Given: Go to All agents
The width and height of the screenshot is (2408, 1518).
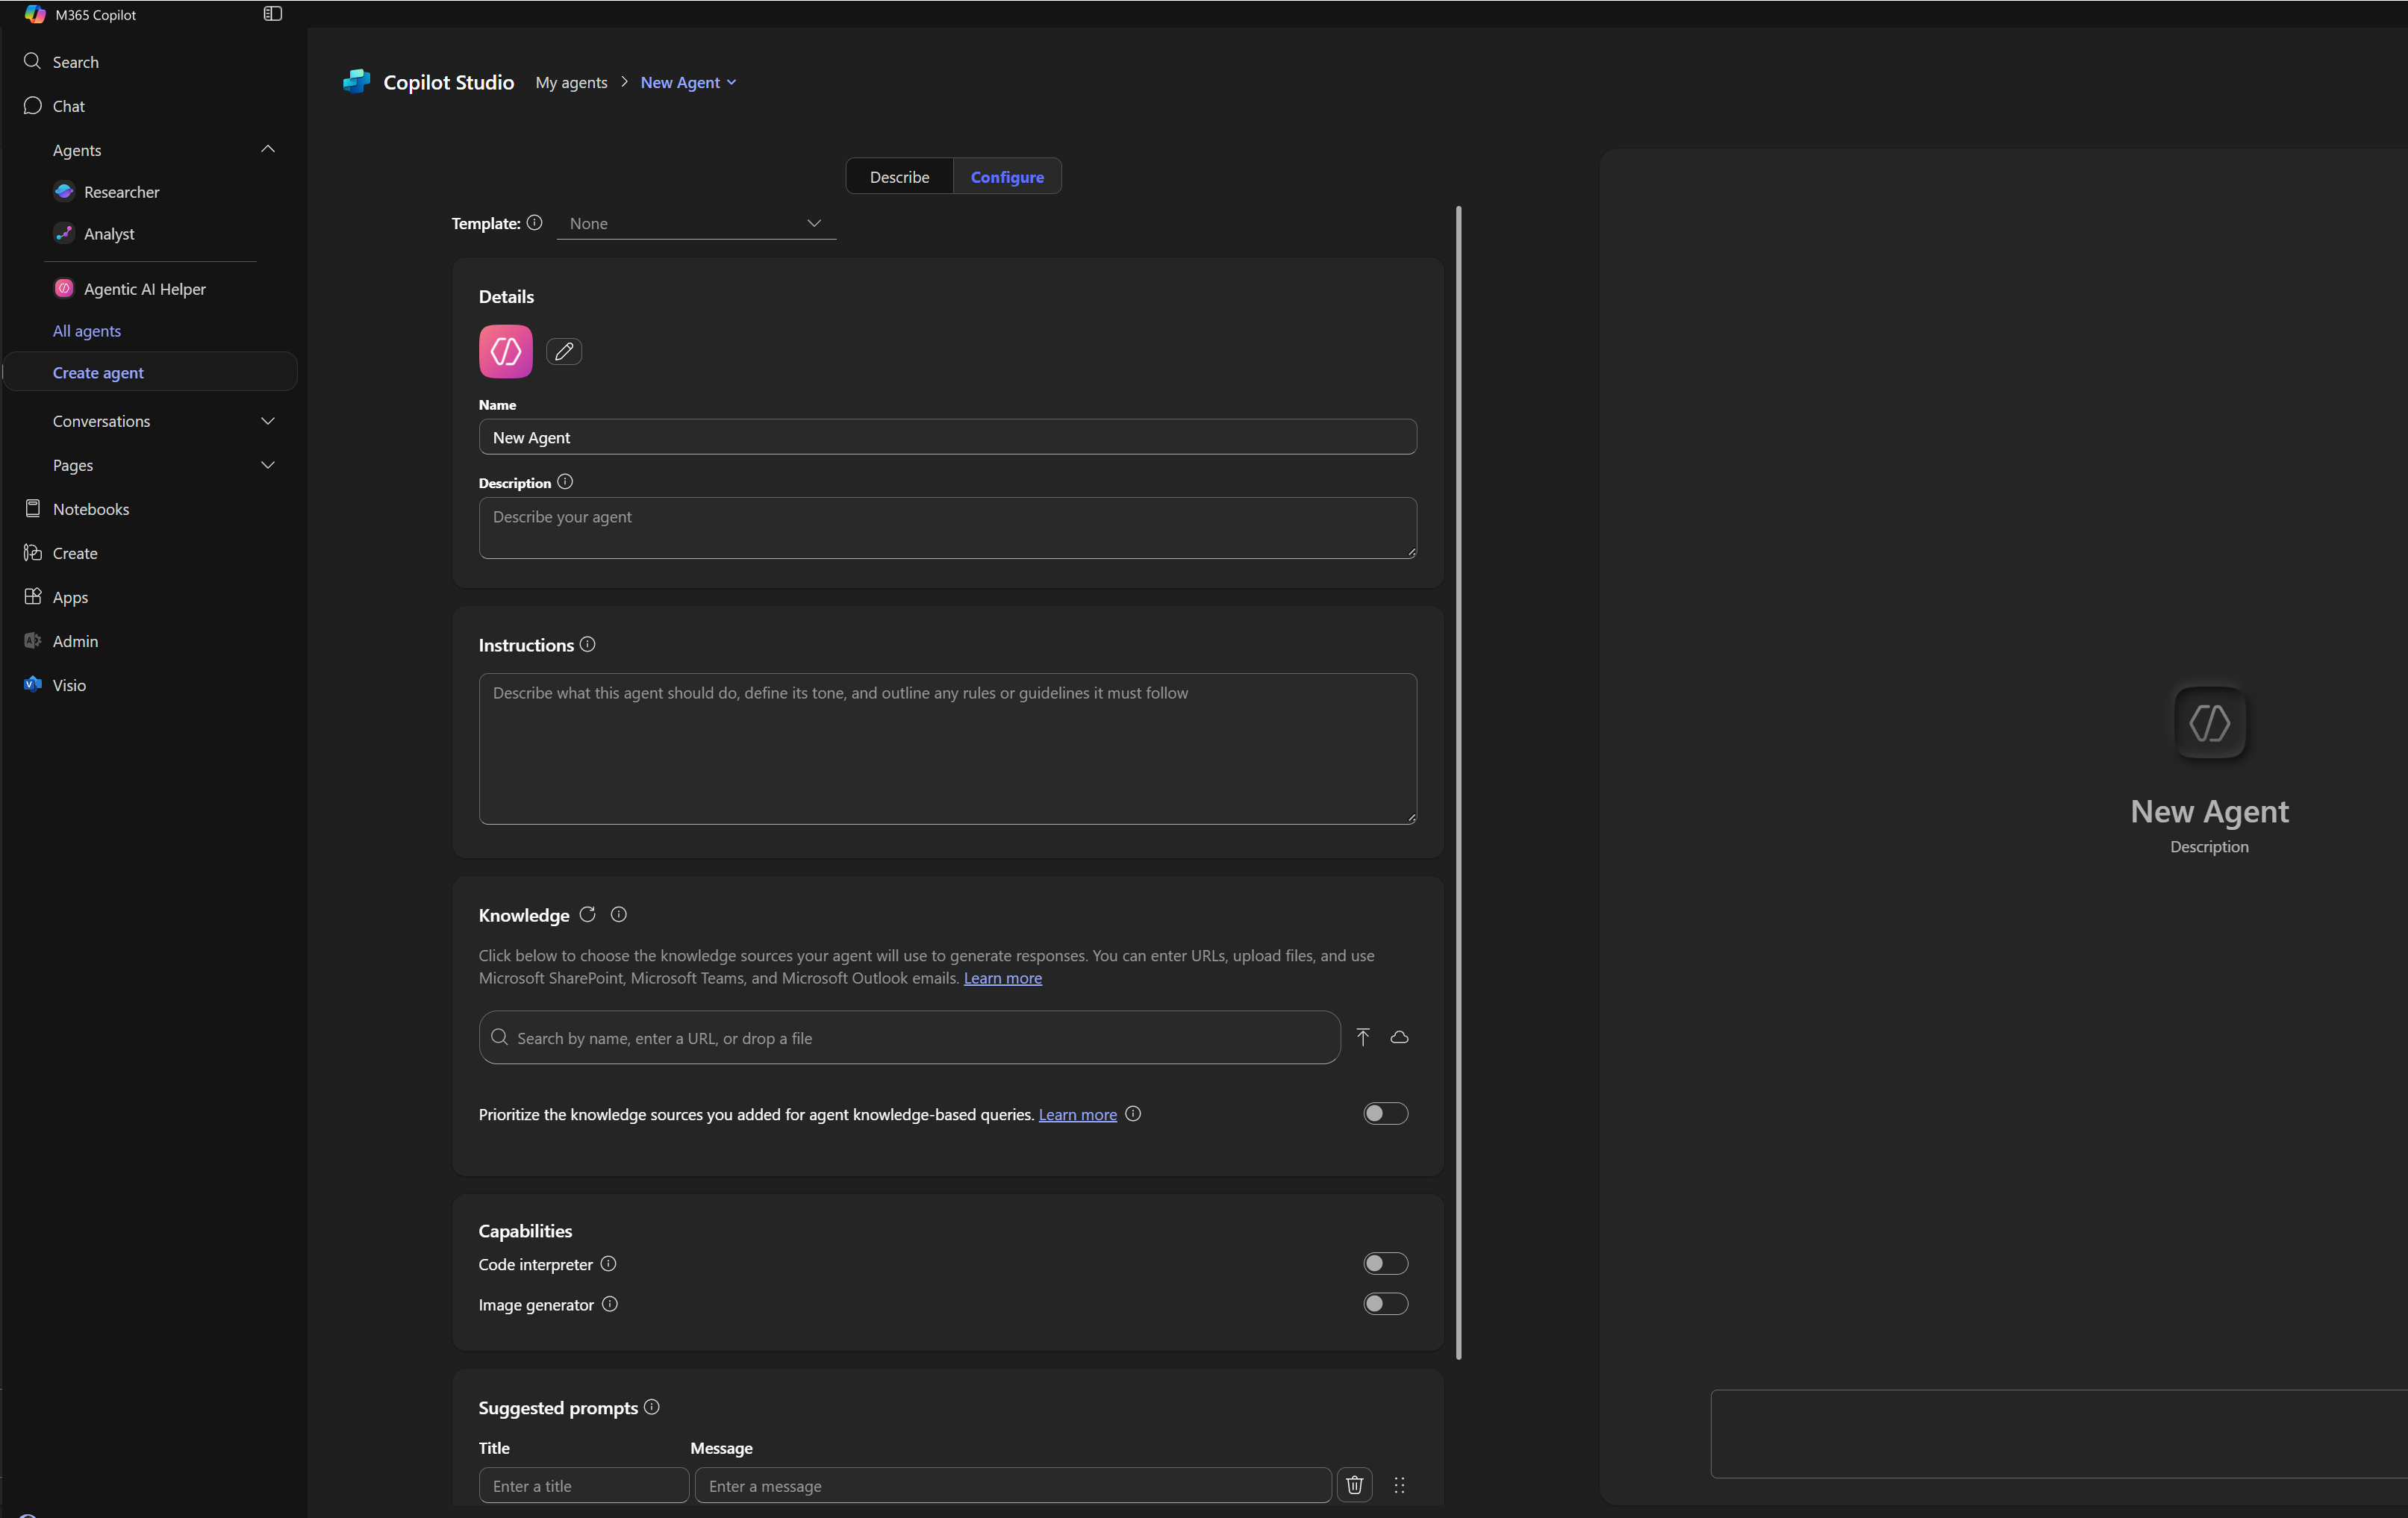Looking at the screenshot, I should point(87,331).
